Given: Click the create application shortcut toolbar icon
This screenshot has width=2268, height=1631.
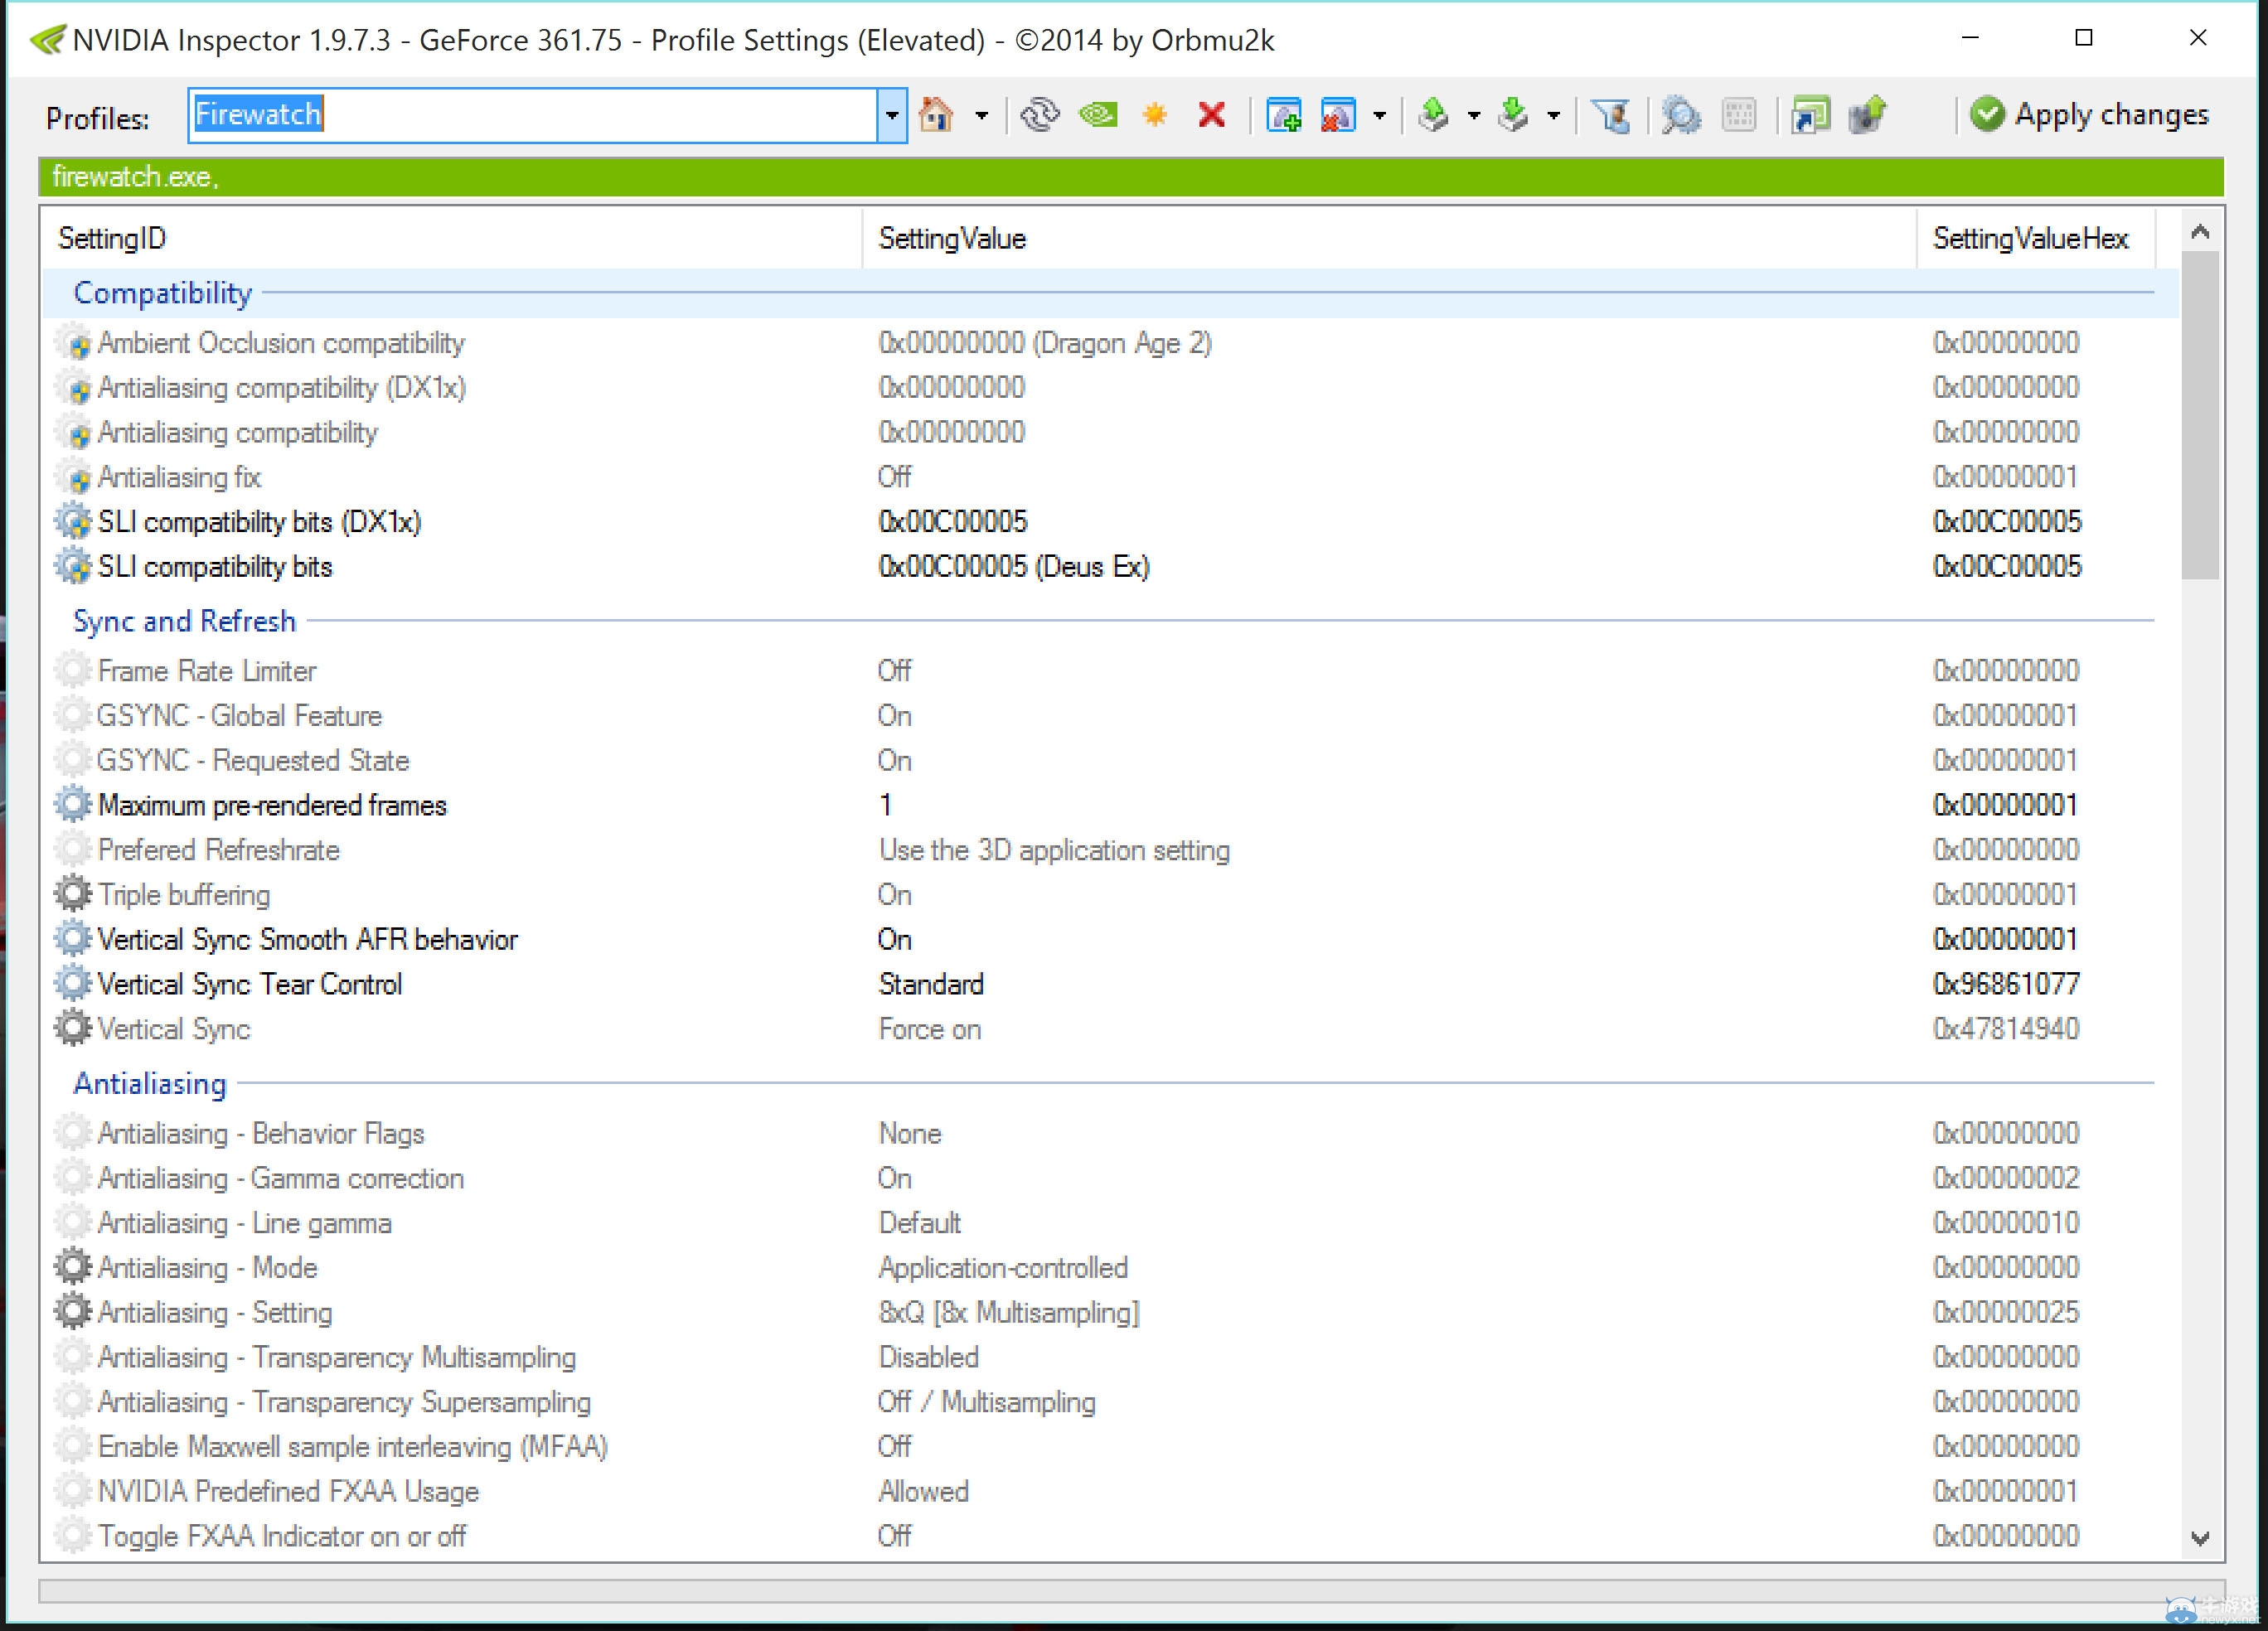Looking at the screenshot, I should [x=1810, y=115].
